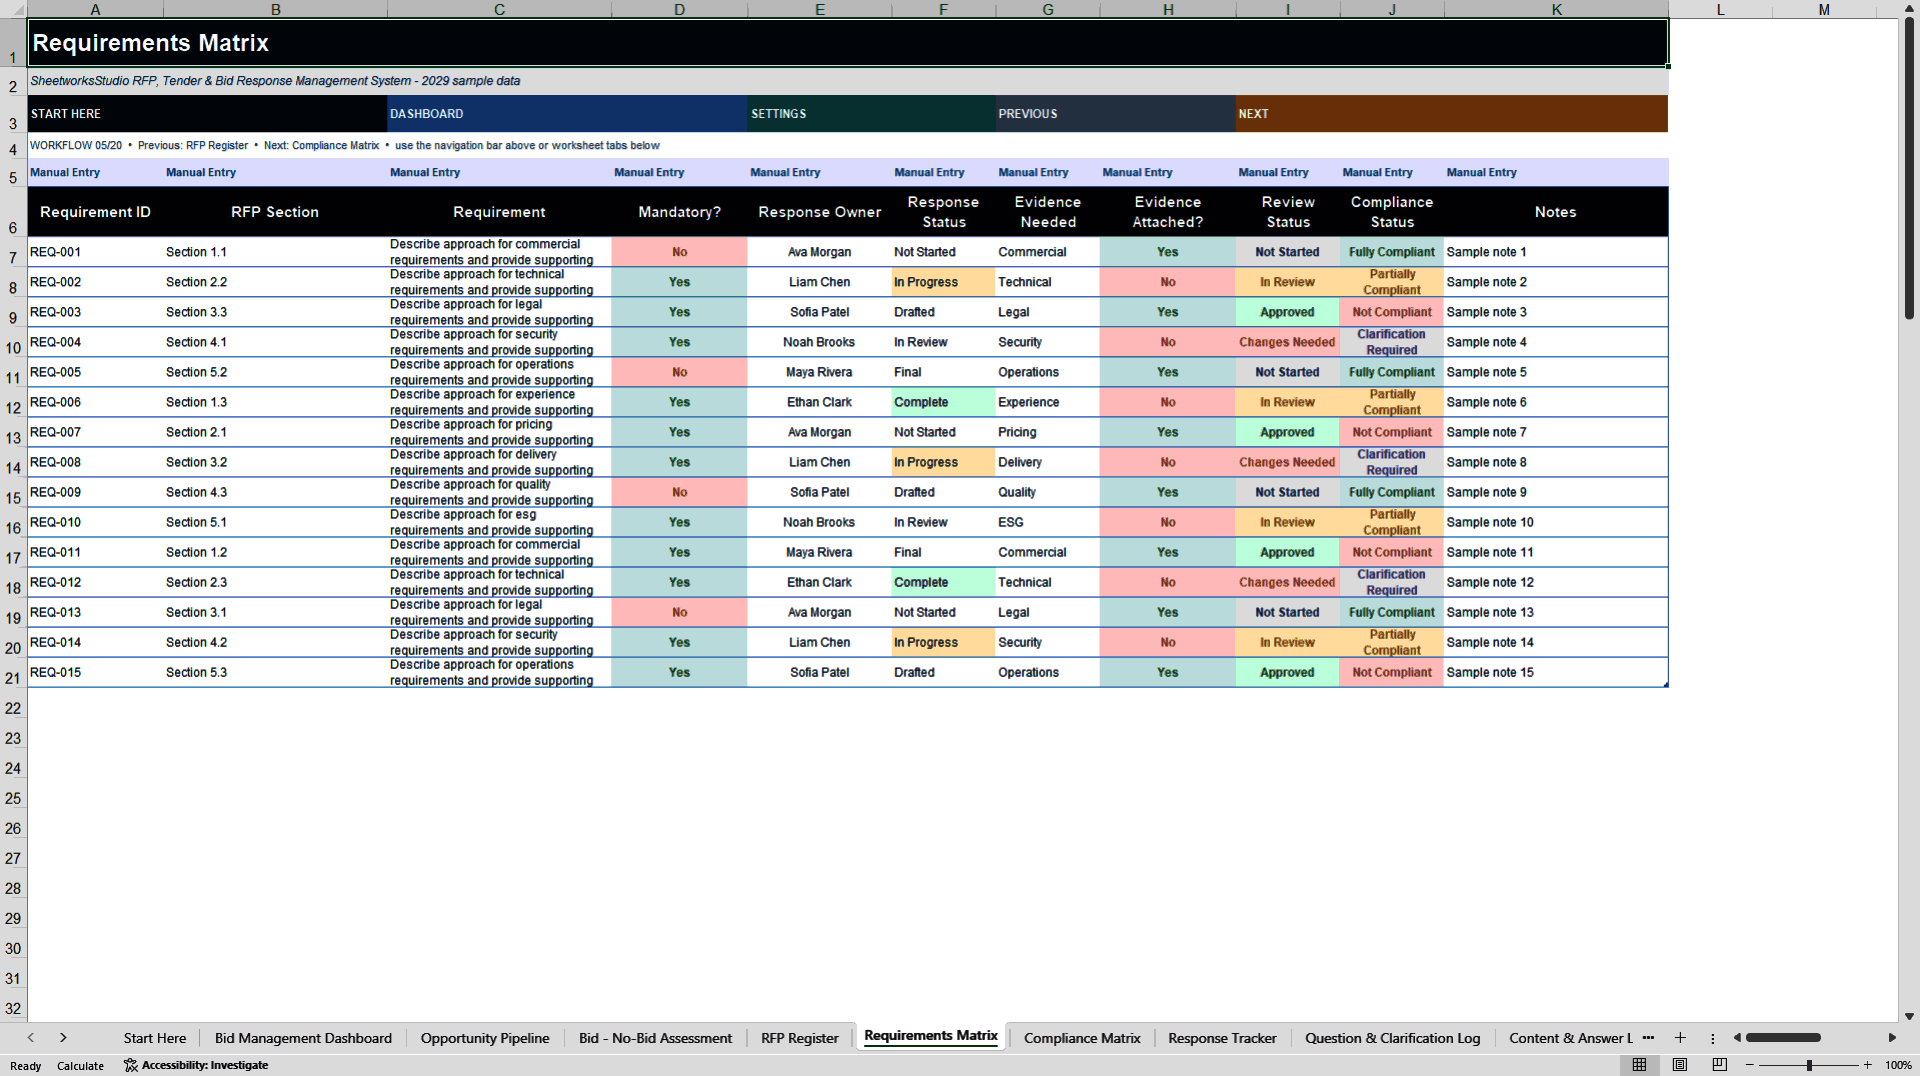Click the 100% zoom level
The height and width of the screenshot is (1076, 1920).
pyautogui.click(x=1898, y=1065)
